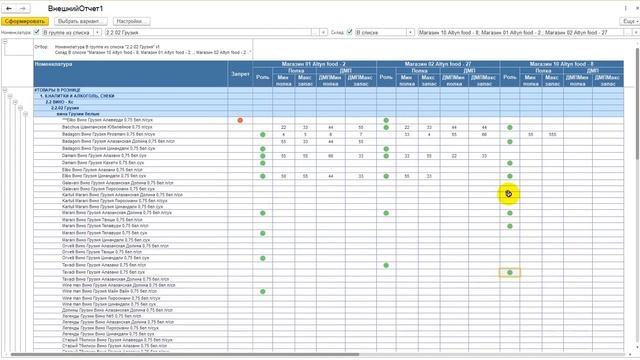640x360 pixels.
Task: Click highlighted green dot in Tavadi Алазани сух row
Action: click(x=510, y=272)
